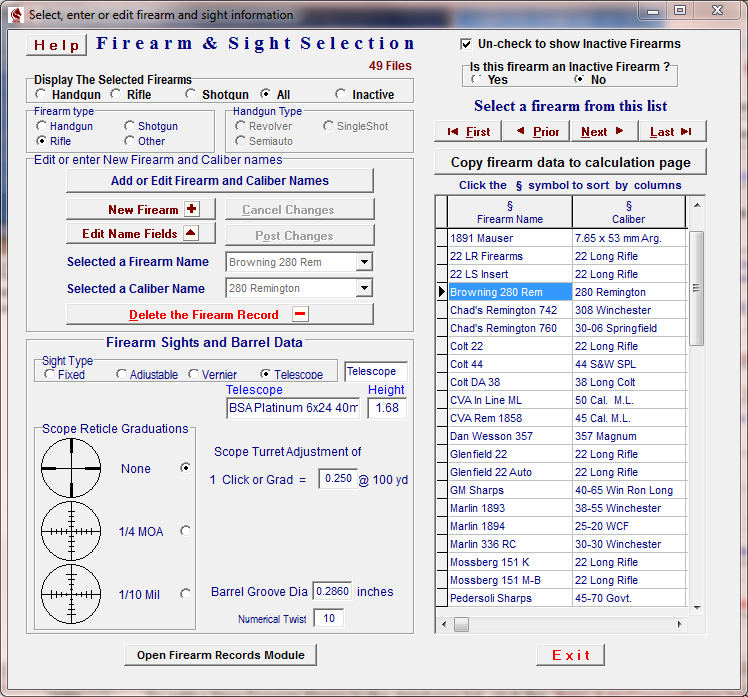
Task: Sort by Firearm Name § symbol
Action: 509,206
